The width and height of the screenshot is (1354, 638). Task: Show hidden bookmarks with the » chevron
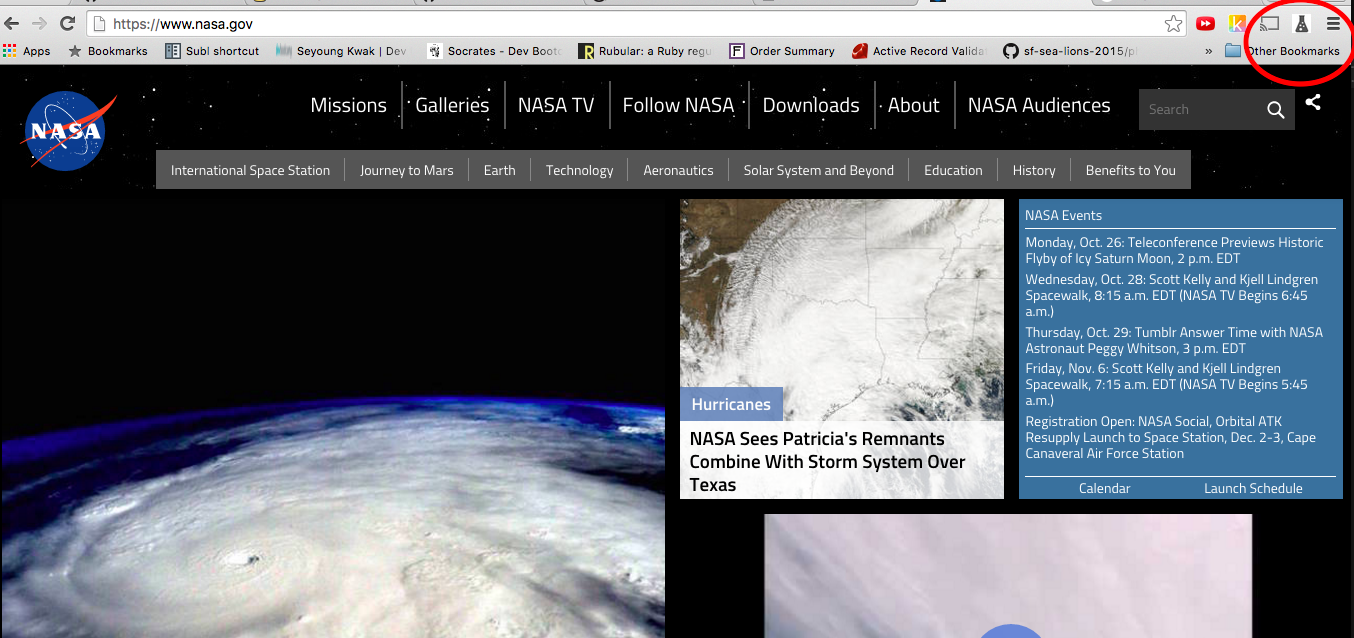[x=1209, y=51]
